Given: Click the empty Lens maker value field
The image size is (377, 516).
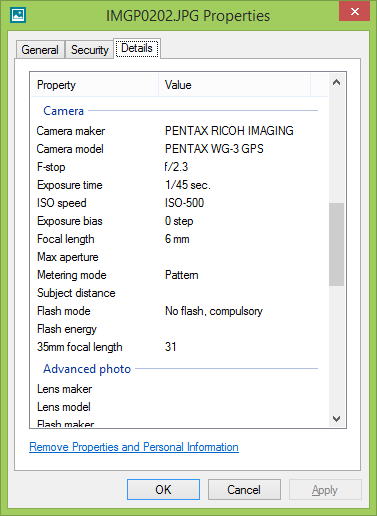Looking at the screenshot, I should (x=238, y=389).
